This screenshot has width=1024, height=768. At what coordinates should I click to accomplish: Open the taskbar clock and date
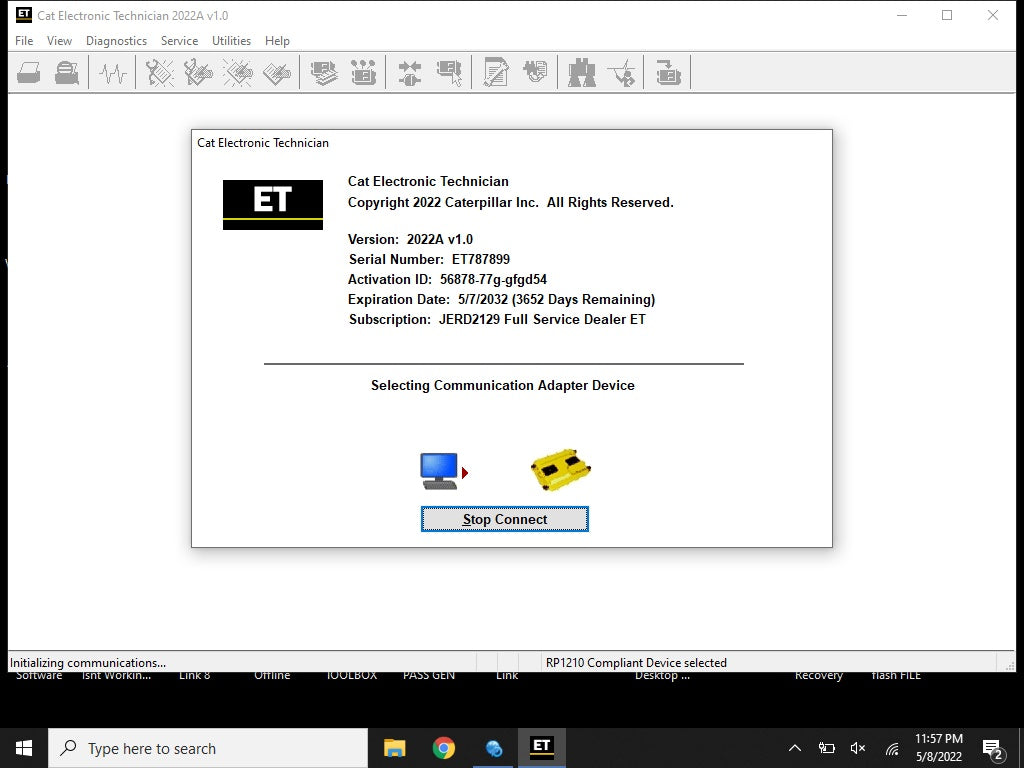(x=938, y=748)
